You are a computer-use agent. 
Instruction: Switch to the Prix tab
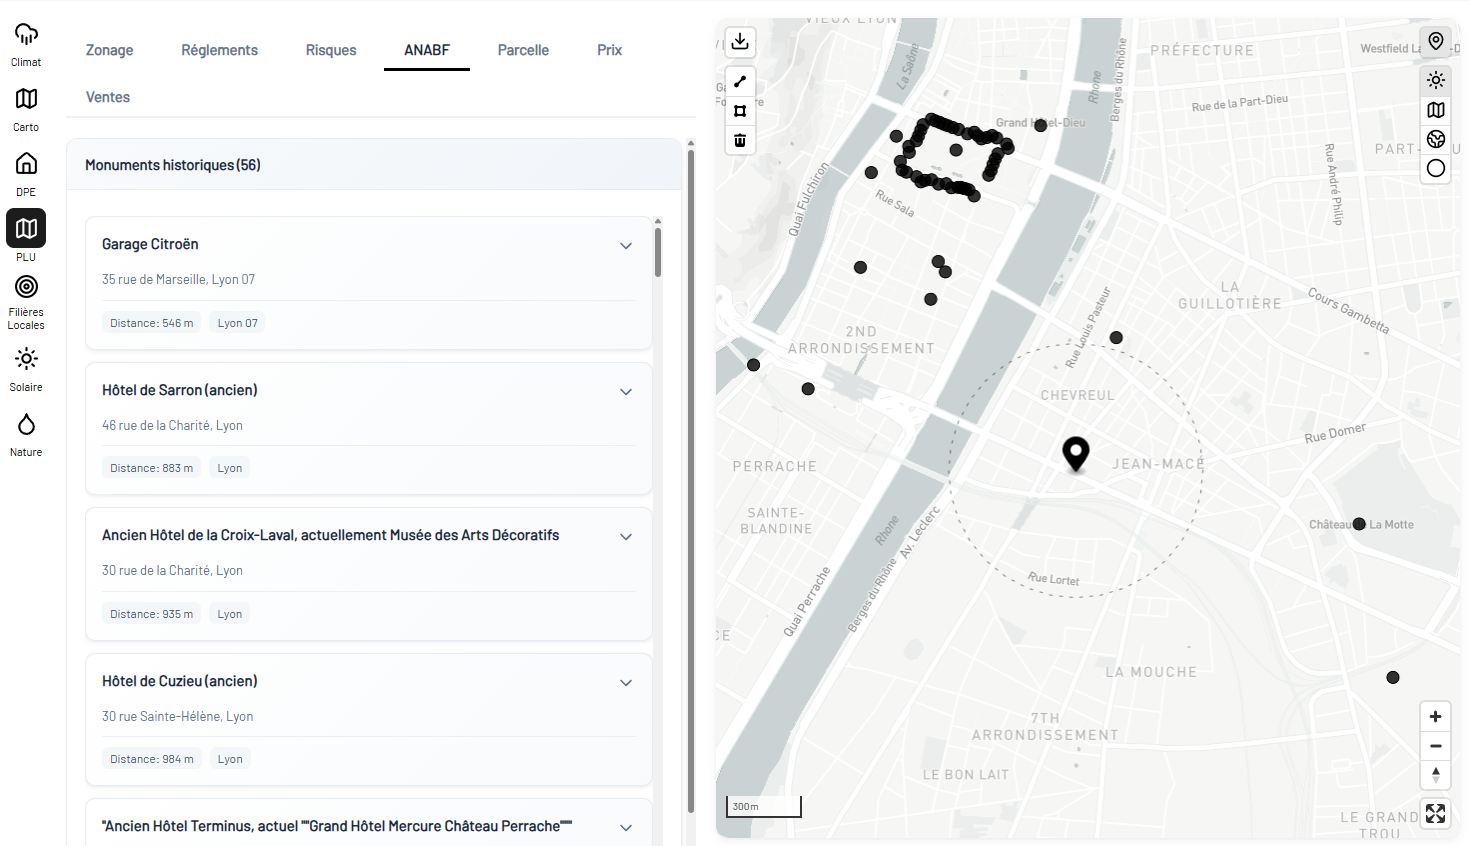coord(610,50)
